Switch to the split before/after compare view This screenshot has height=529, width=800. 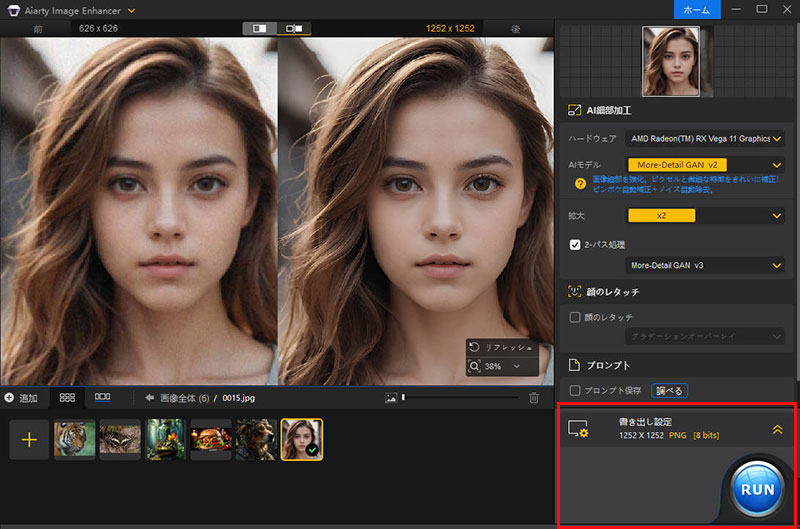pyautogui.click(x=260, y=28)
